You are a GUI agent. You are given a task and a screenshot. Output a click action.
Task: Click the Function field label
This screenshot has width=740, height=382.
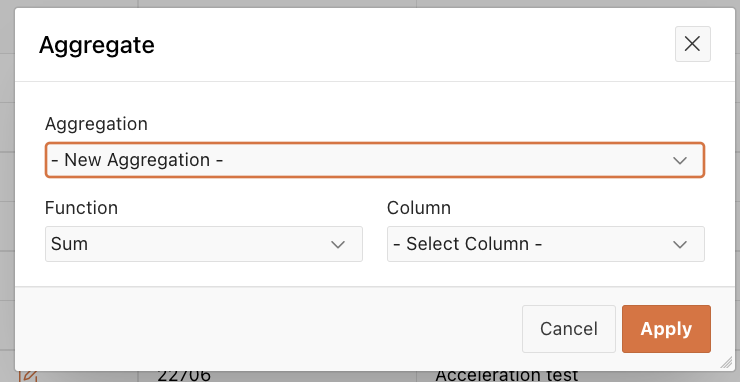tap(81, 208)
